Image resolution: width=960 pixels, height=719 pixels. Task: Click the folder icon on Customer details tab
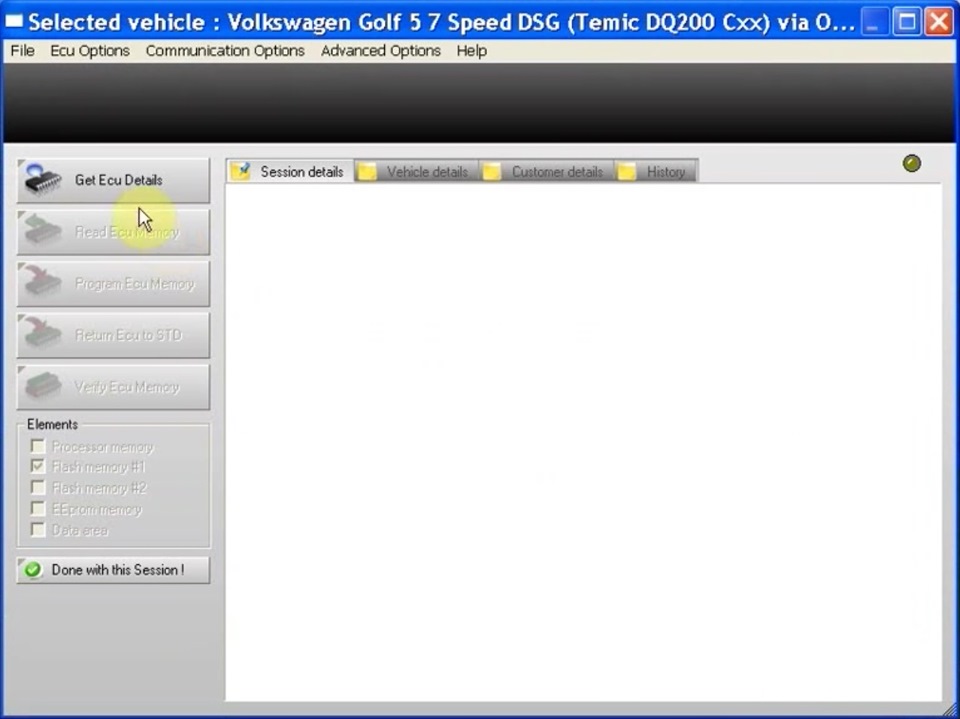coord(492,172)
